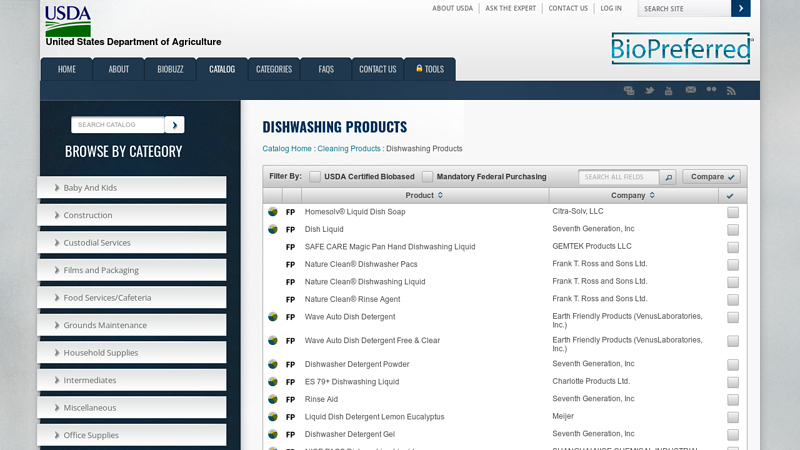Screen dimensions: 800x450
Task: Click the magnifier search all fields icon
Action: [x=668, y=177]
